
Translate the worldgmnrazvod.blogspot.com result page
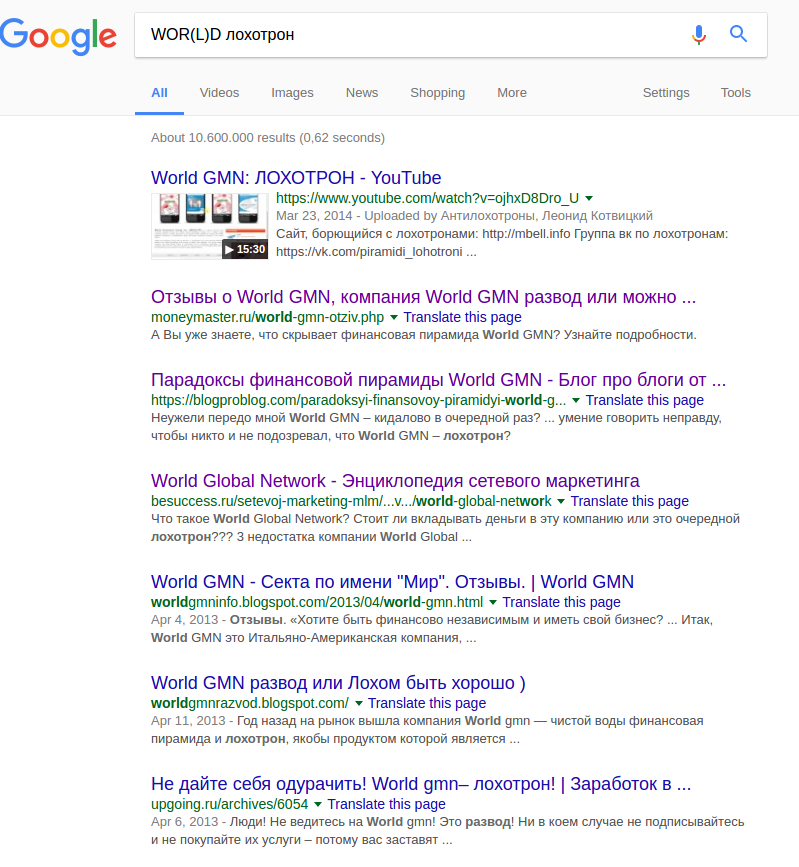pos(427,703)
